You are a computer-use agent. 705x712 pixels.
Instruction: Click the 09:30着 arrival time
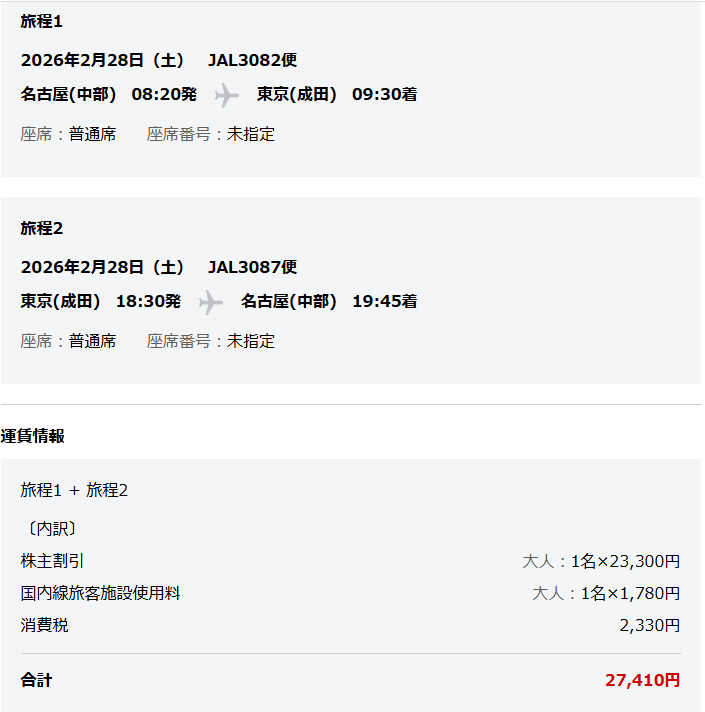coord(384,95)
